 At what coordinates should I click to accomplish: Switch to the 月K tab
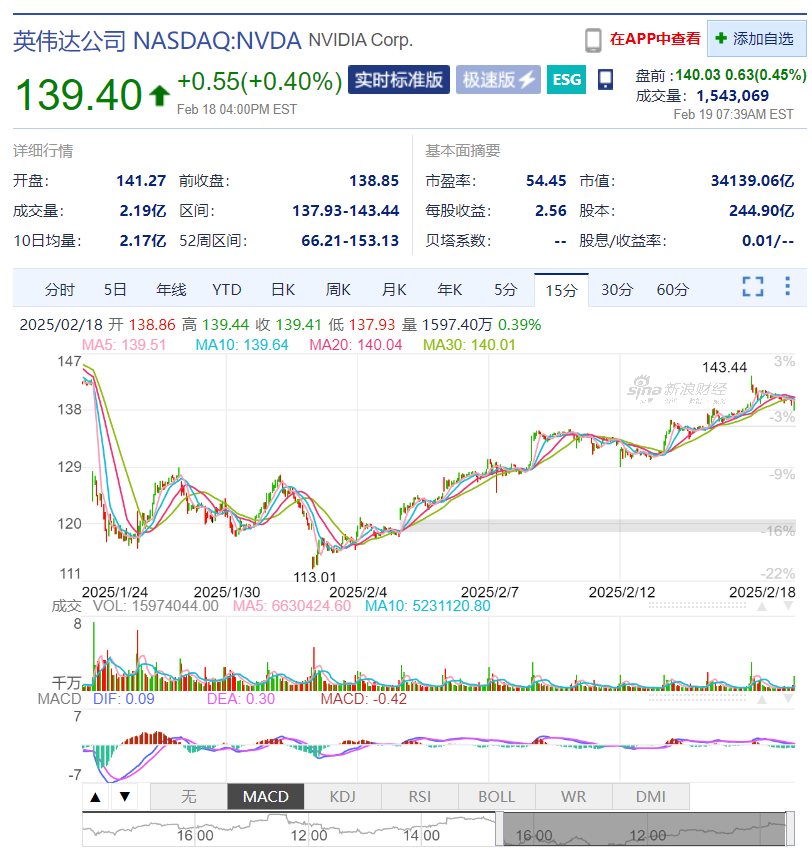point(394,289)
